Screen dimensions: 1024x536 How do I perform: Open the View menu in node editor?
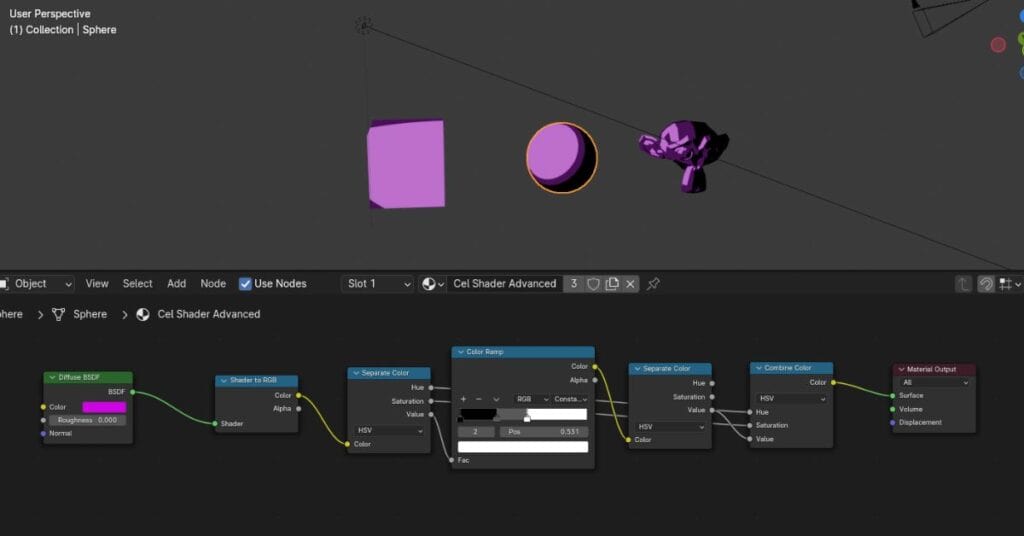pyautogui.click(x=97, y=284)
